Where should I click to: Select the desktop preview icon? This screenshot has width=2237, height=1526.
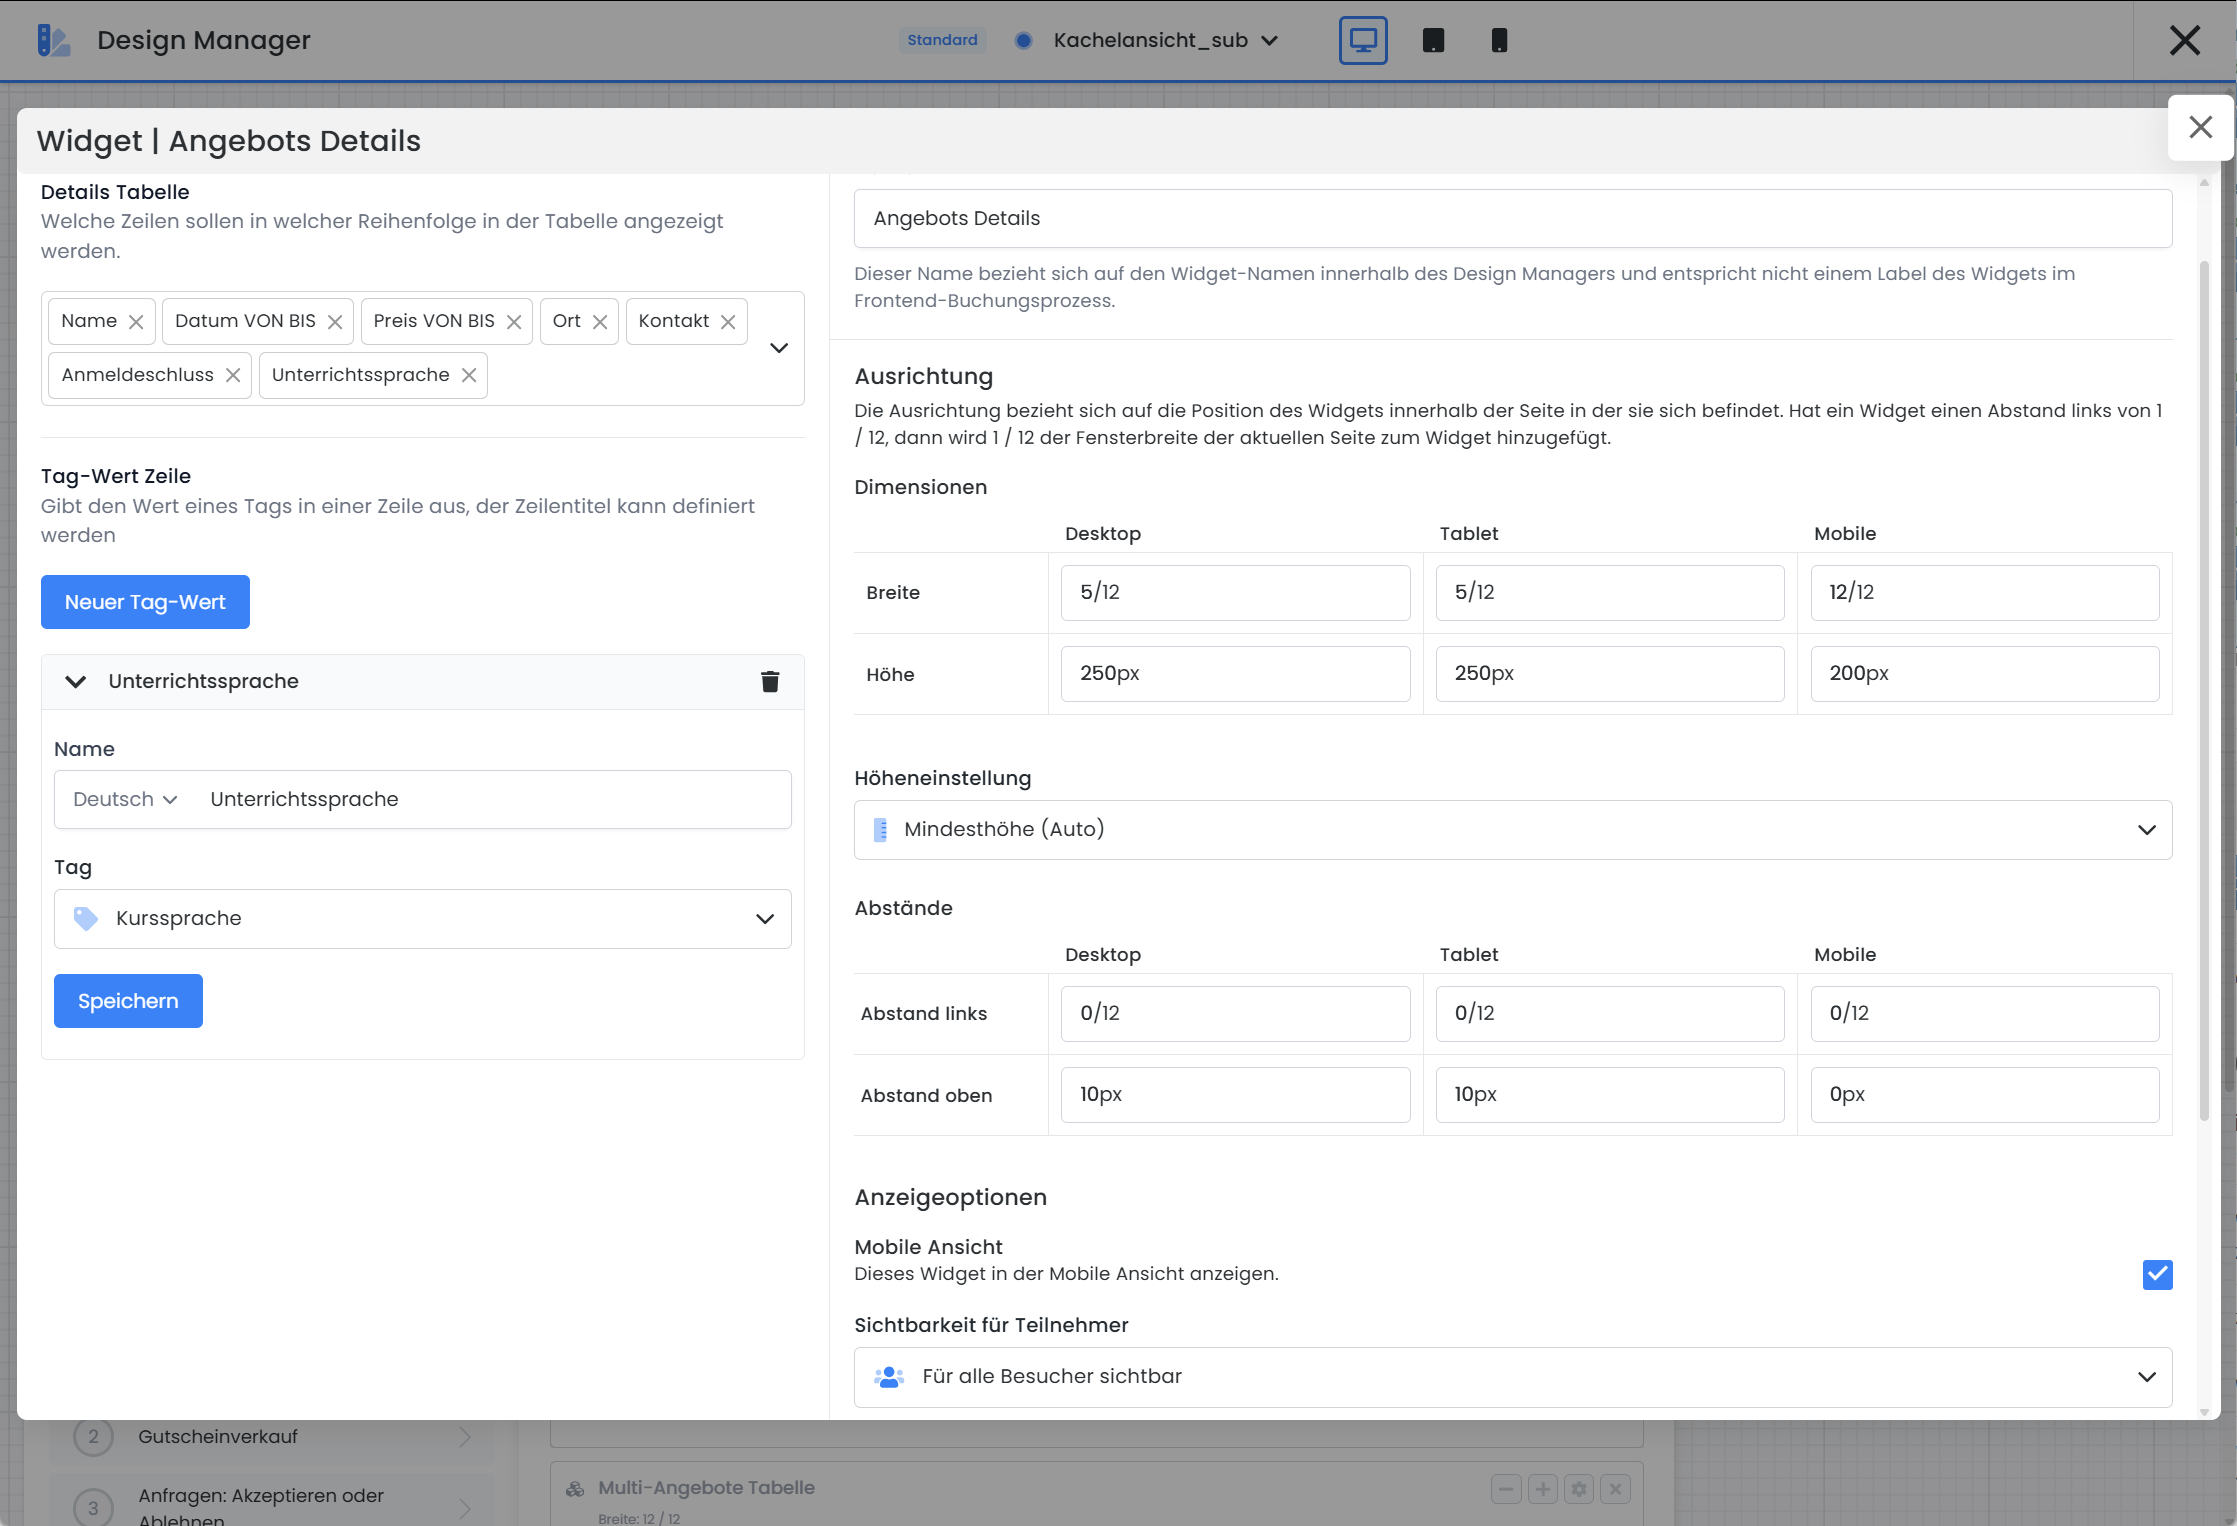[1362, 40]
